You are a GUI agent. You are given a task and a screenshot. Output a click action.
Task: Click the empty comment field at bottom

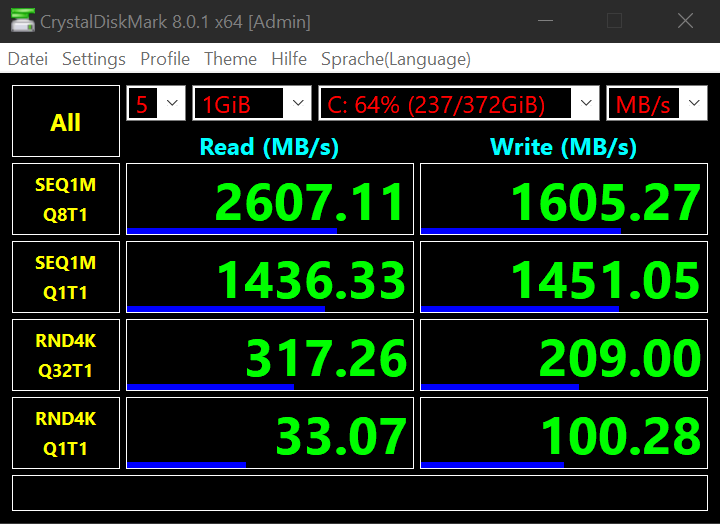(x=360, y=493)
